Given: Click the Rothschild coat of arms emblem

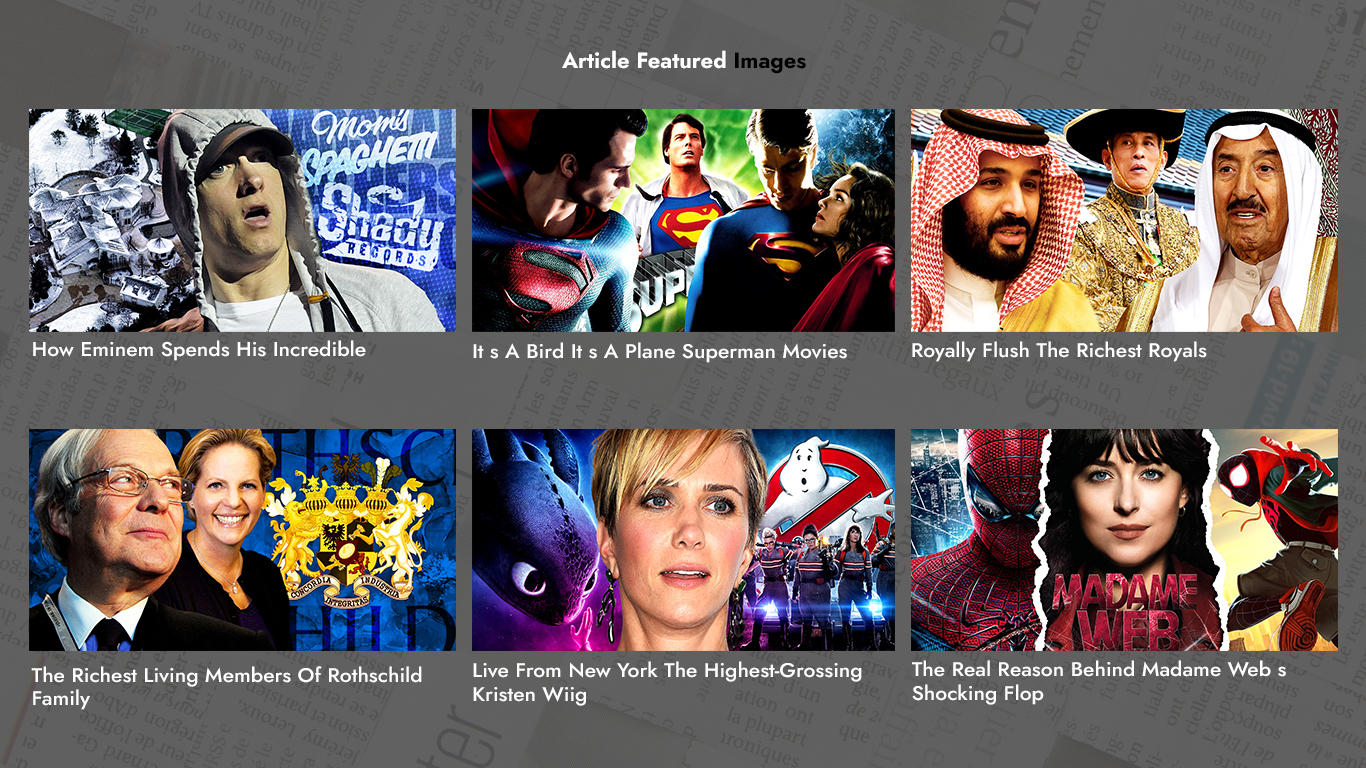Looking at the screenshot, I should [x=345, y=530].
